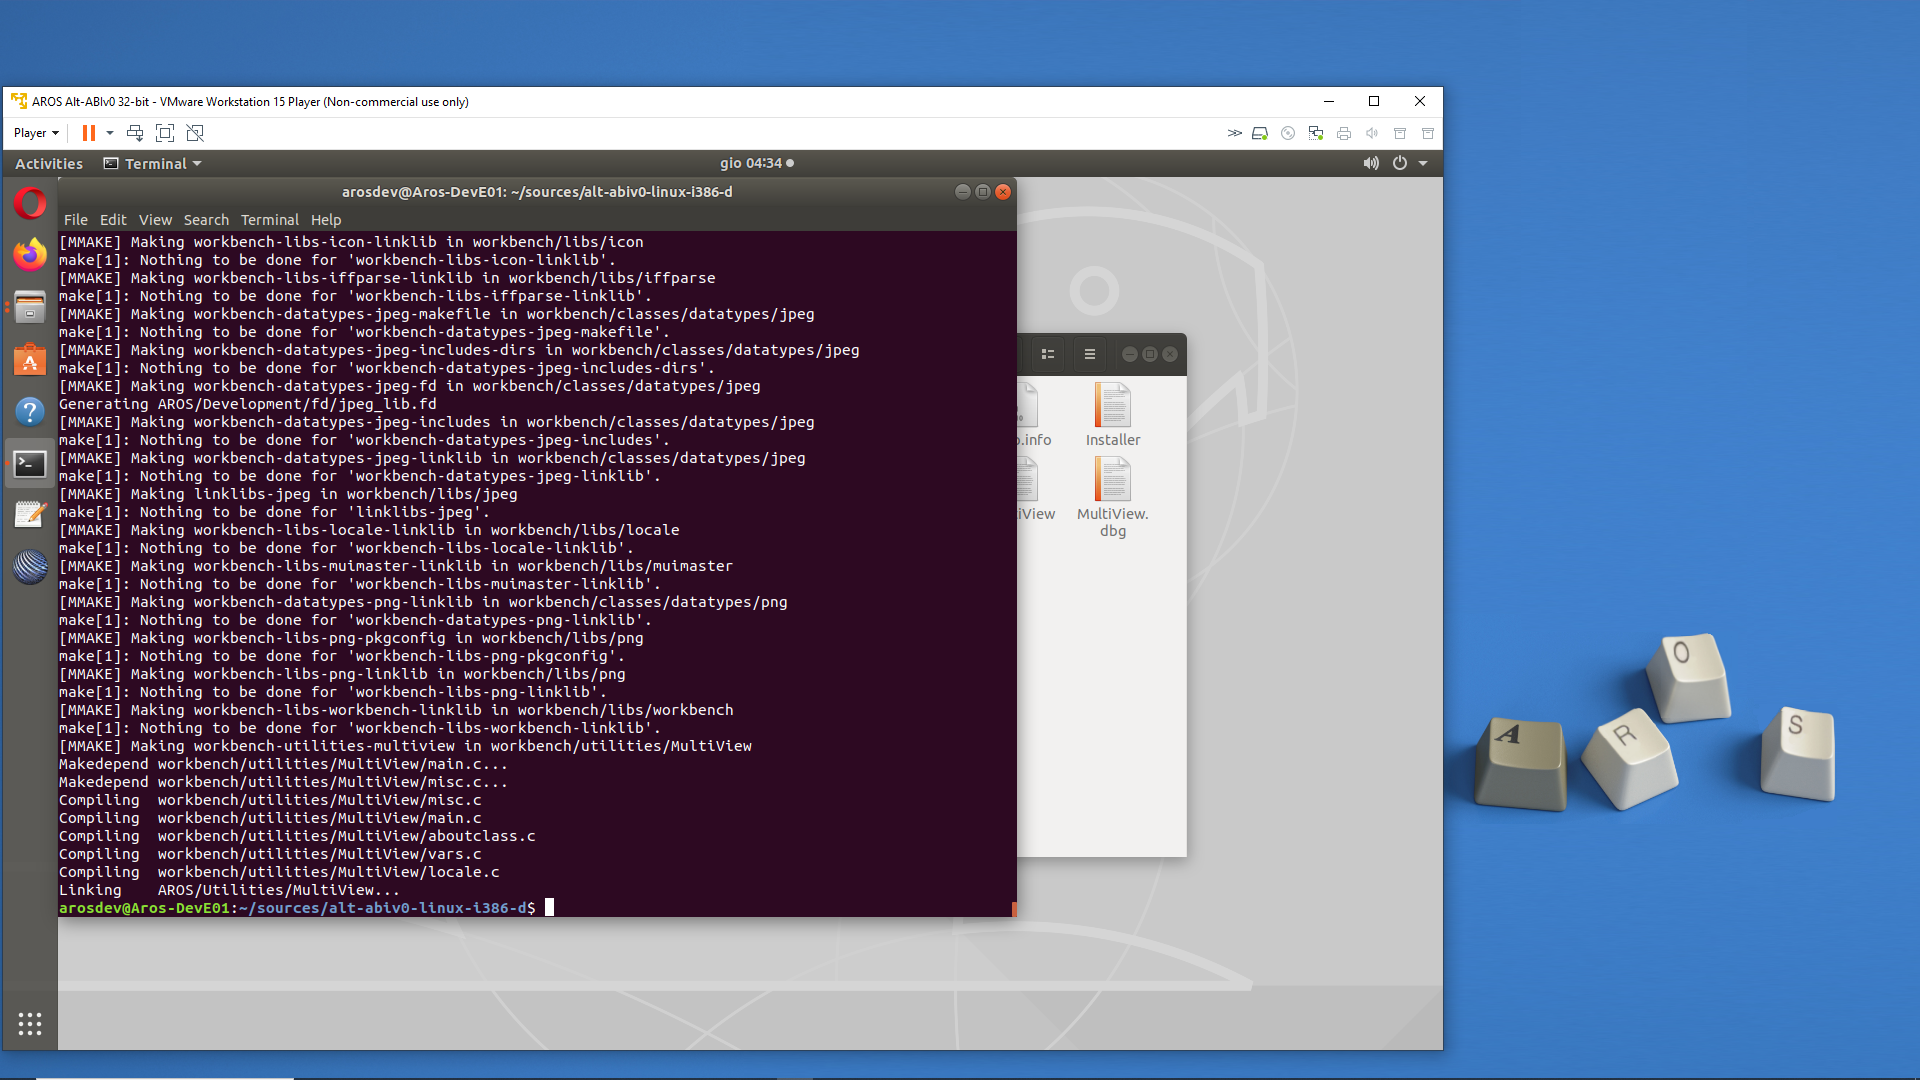Click the 'Makedepend ... misc.c...' line

[x=283, y=782]
